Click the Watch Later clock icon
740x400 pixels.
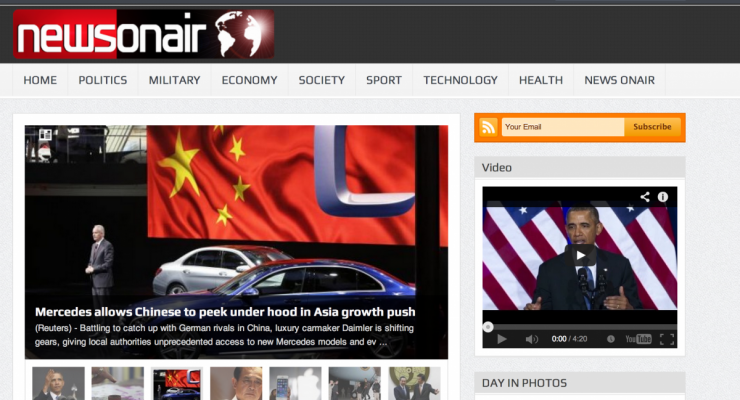tap(610, 339)
